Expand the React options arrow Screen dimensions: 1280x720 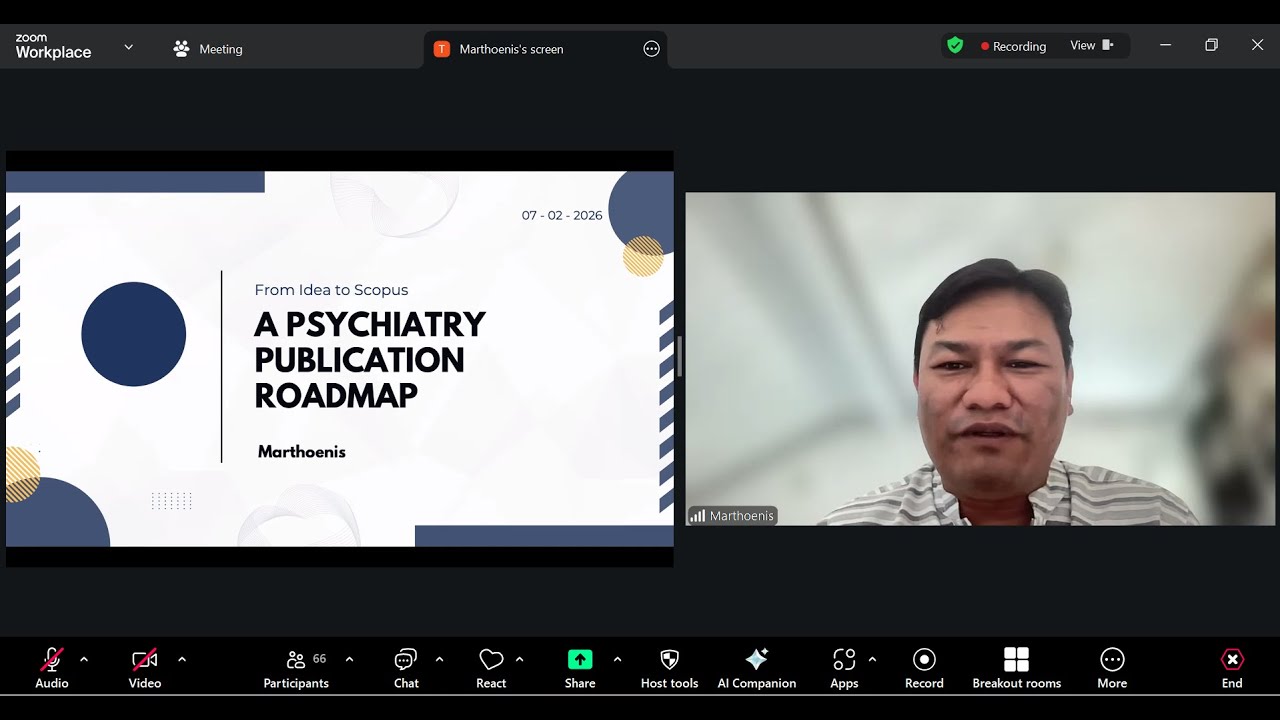(x=519, y=659)
